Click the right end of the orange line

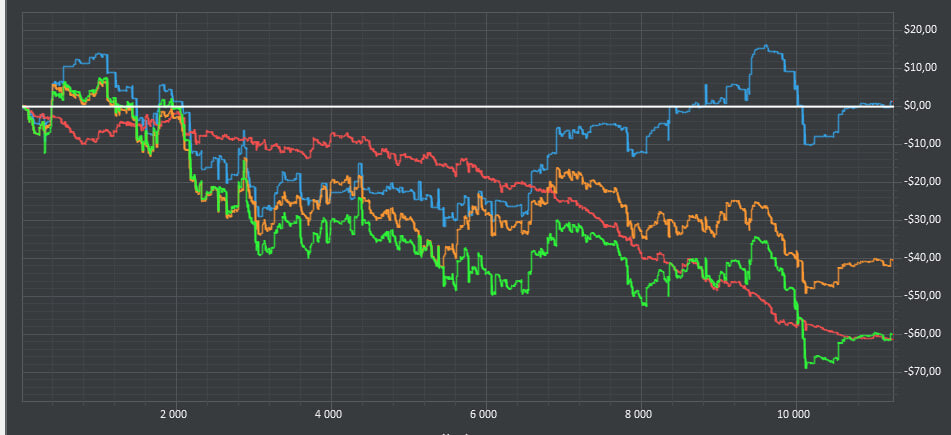891,261
